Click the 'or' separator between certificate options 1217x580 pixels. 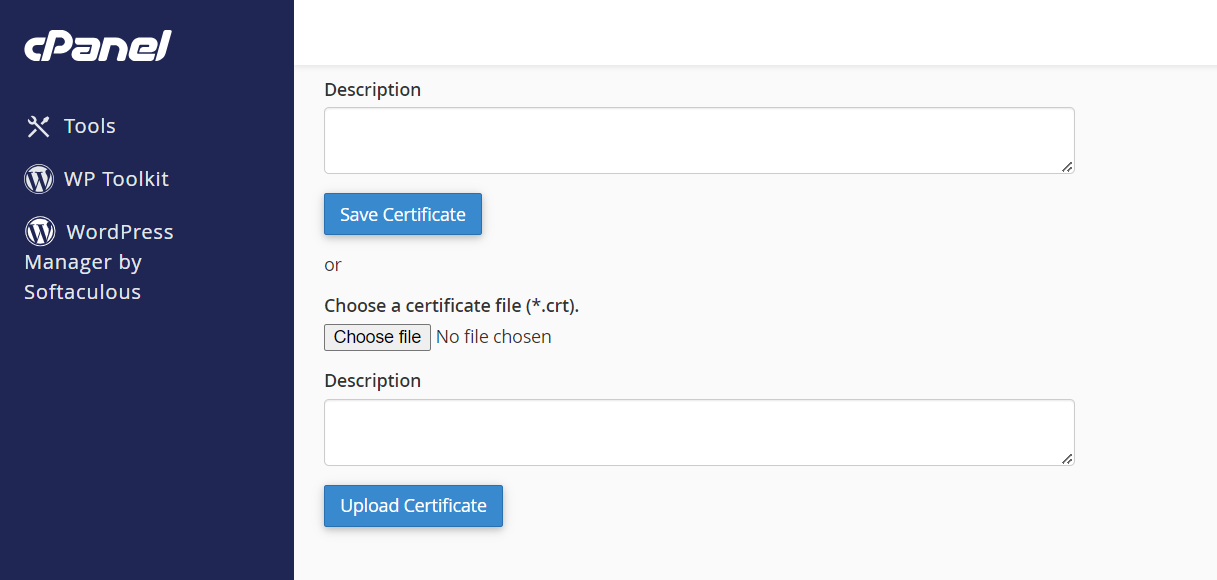(x=332, y=264)
